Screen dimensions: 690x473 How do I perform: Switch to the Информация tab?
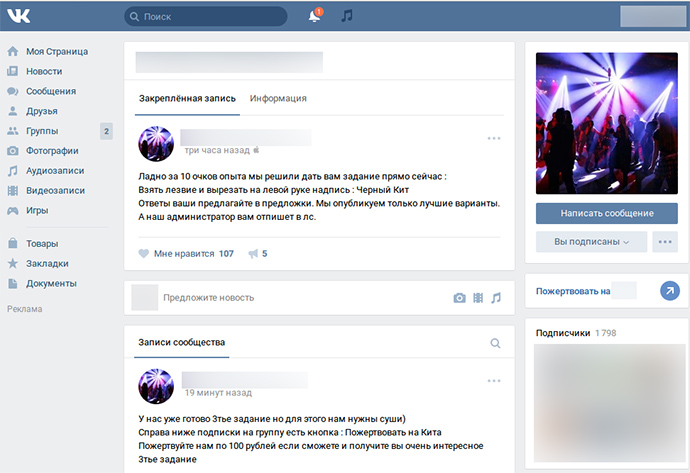point(278,99)
